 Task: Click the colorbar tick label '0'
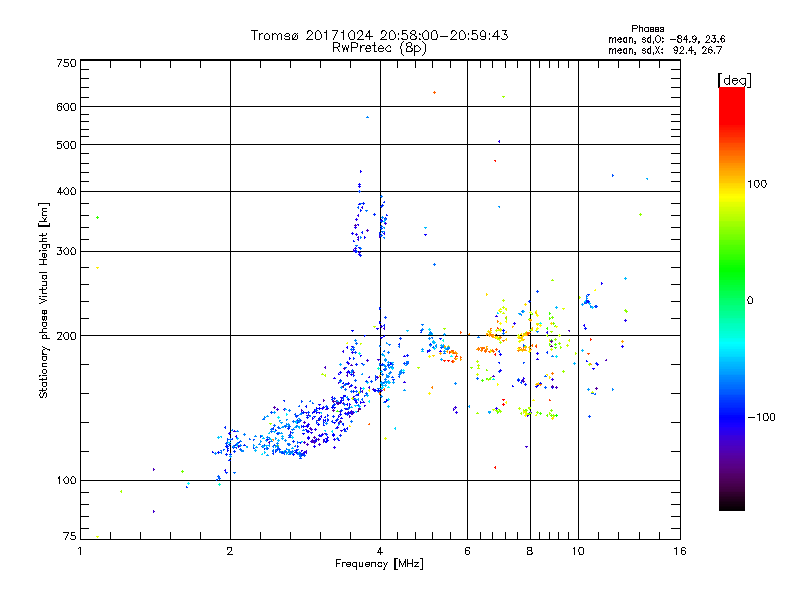(x=750, y=301)
